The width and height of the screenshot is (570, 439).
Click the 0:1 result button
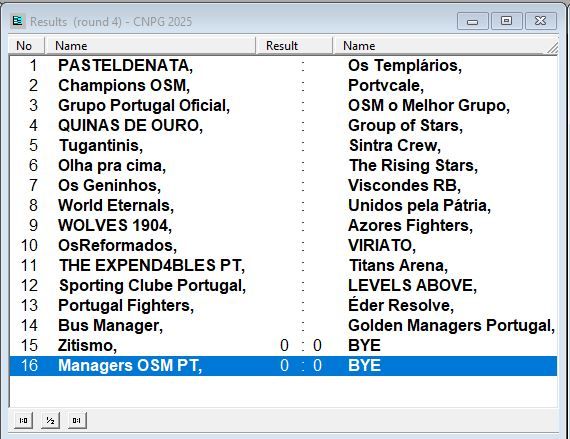[77, 420]
